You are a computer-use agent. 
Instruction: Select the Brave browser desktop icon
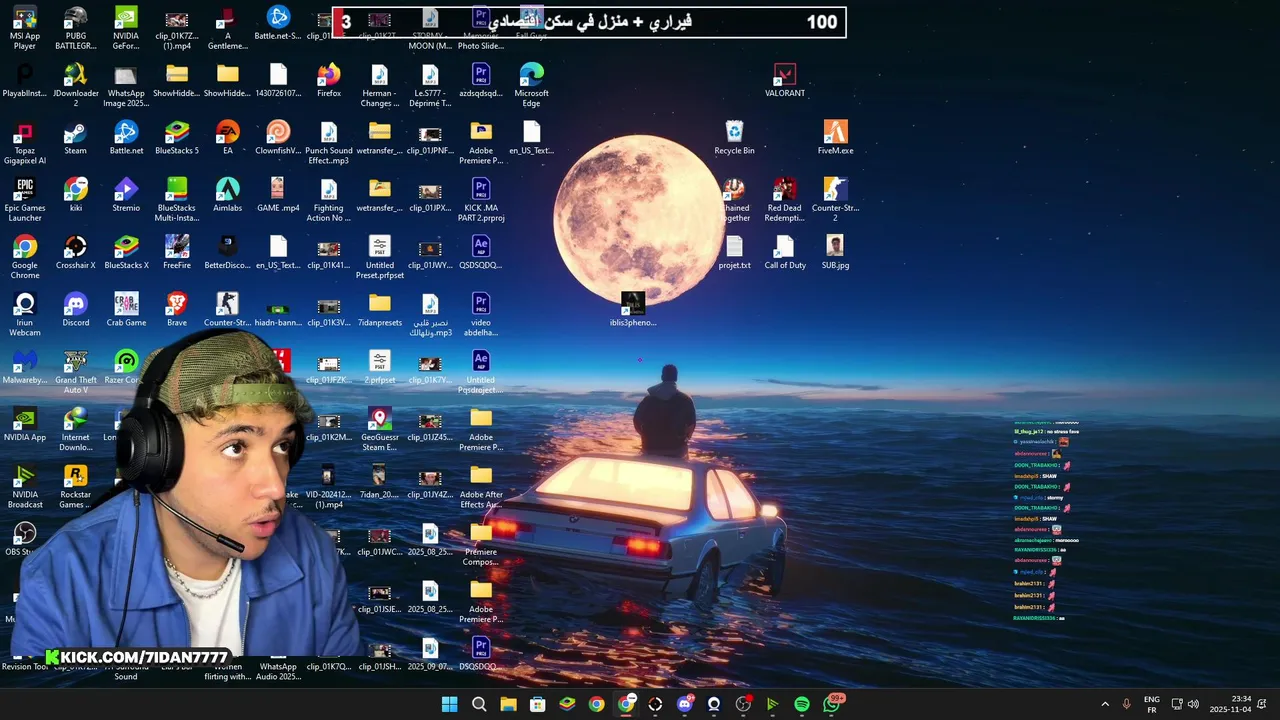click(177, 310)
